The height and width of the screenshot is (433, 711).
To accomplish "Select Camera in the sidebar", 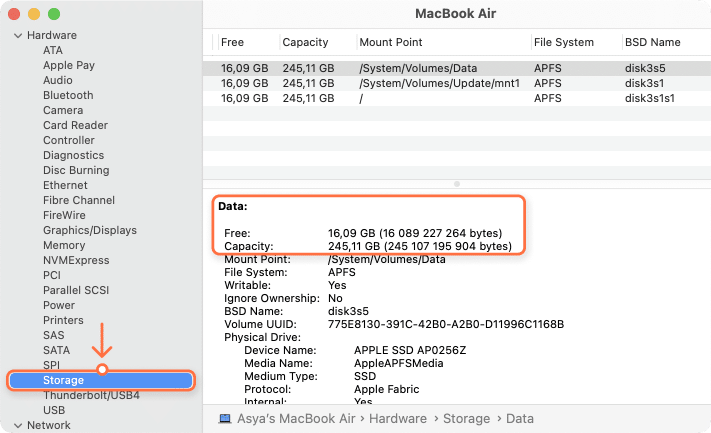I will [63, 110].
